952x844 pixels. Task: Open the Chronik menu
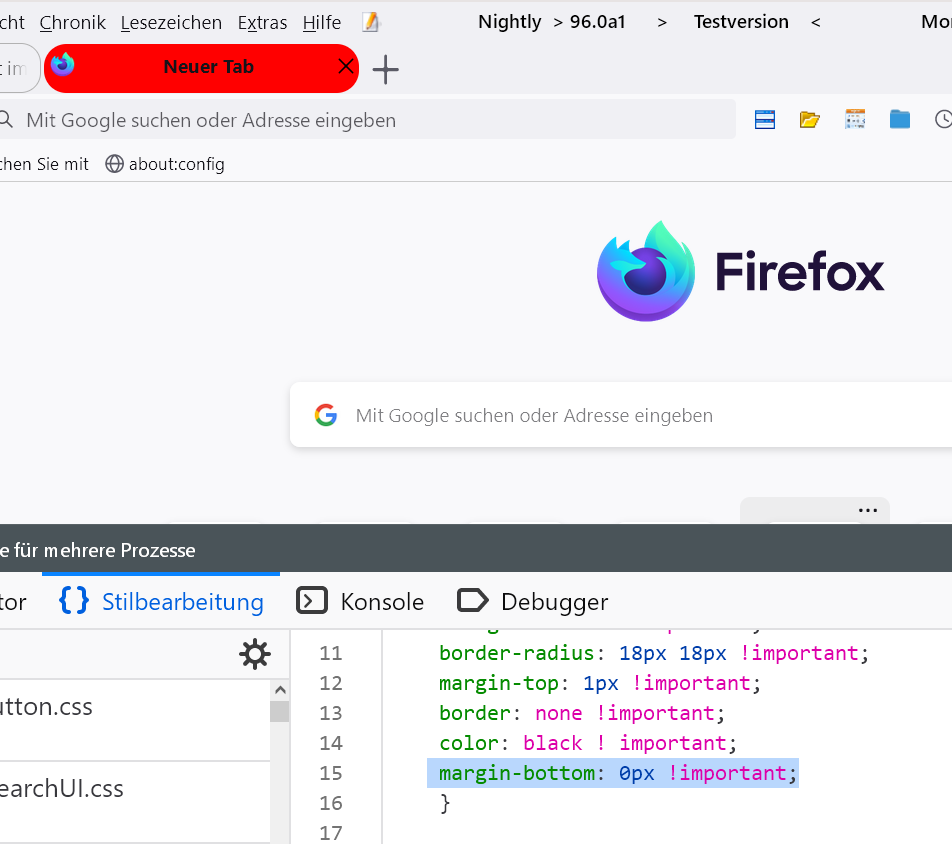73,22
